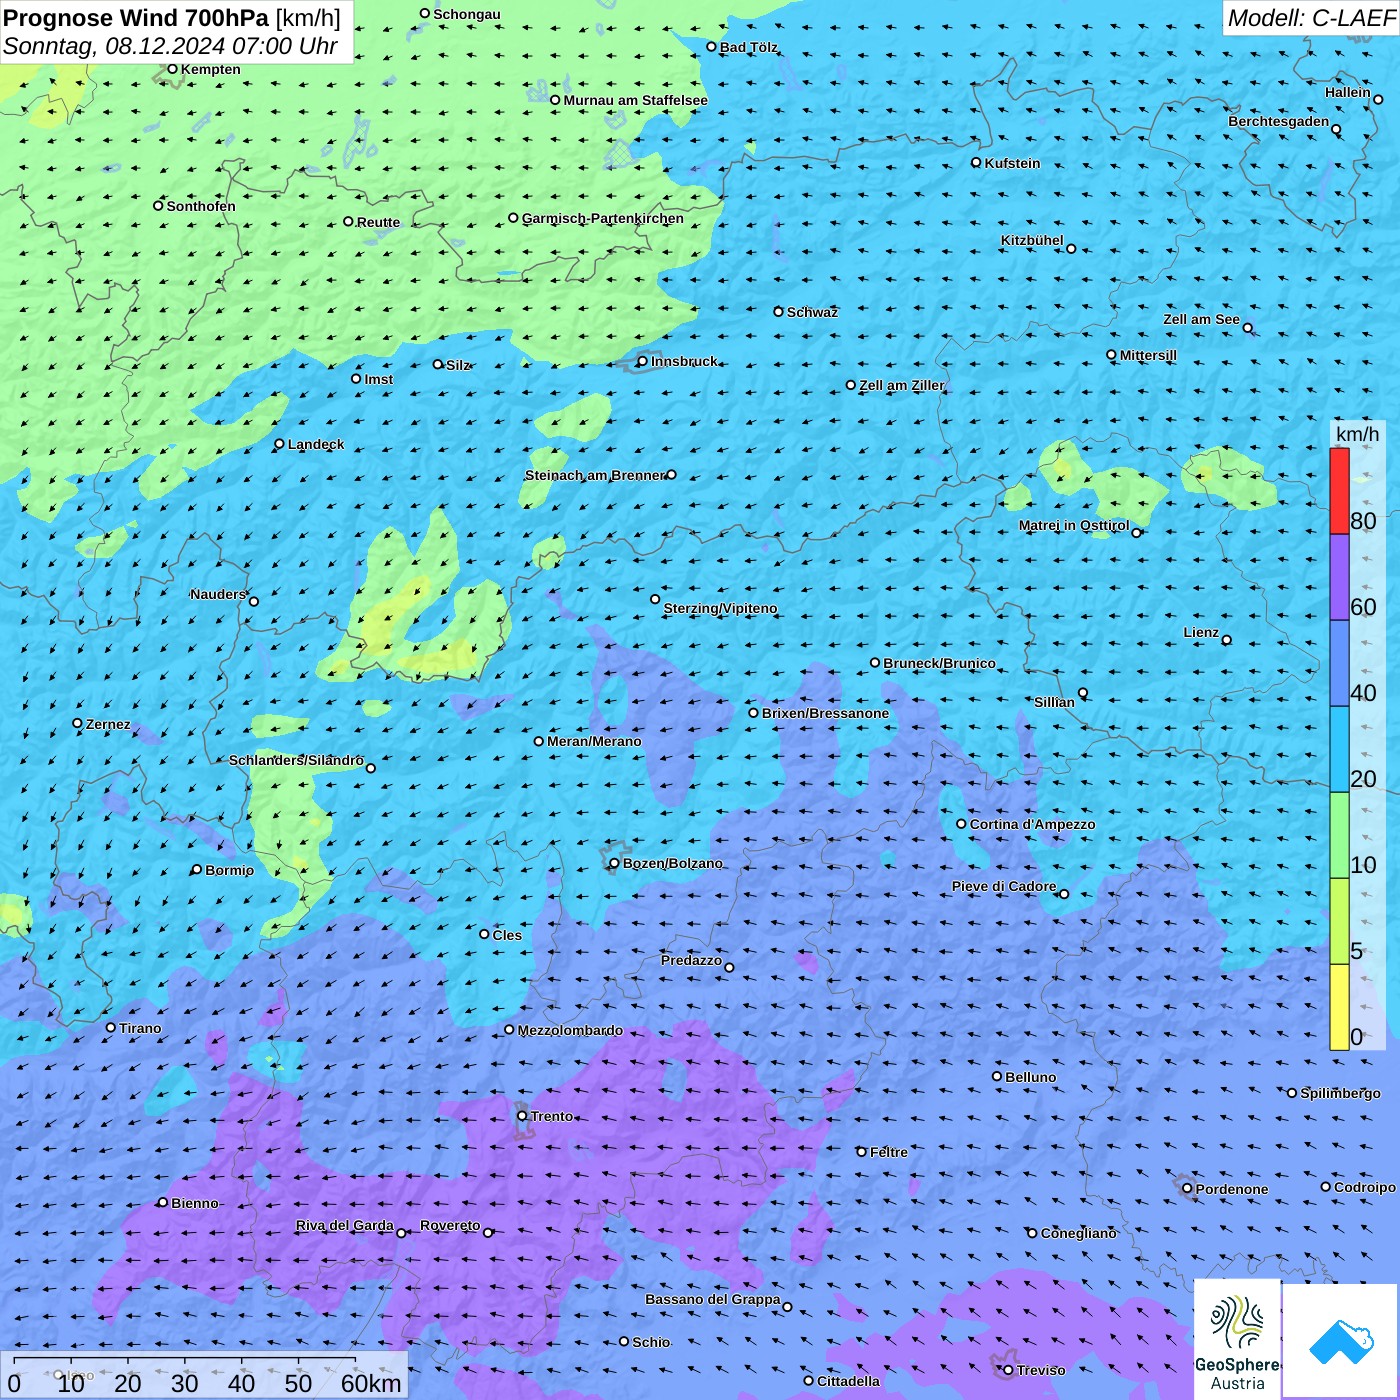The width and height of the screenshot is (1400, 1400).
Task: Click the Matrei in Osttirol label
Action: pyautogui.click(x=1074, y=526)
